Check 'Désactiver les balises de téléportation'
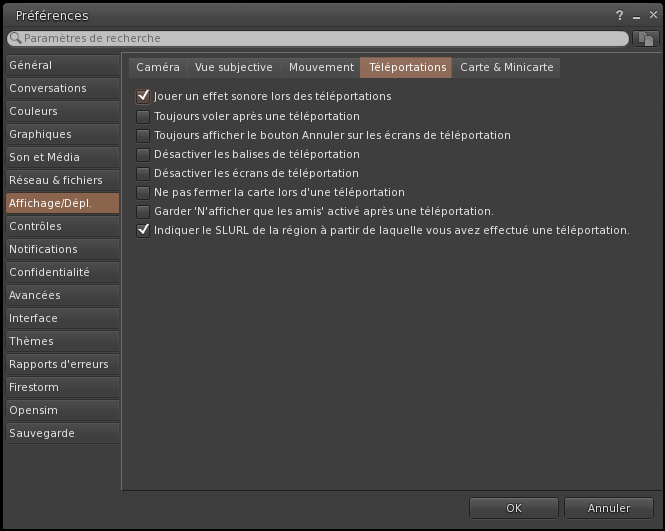 pyautogui.click(x=143, y=154)
